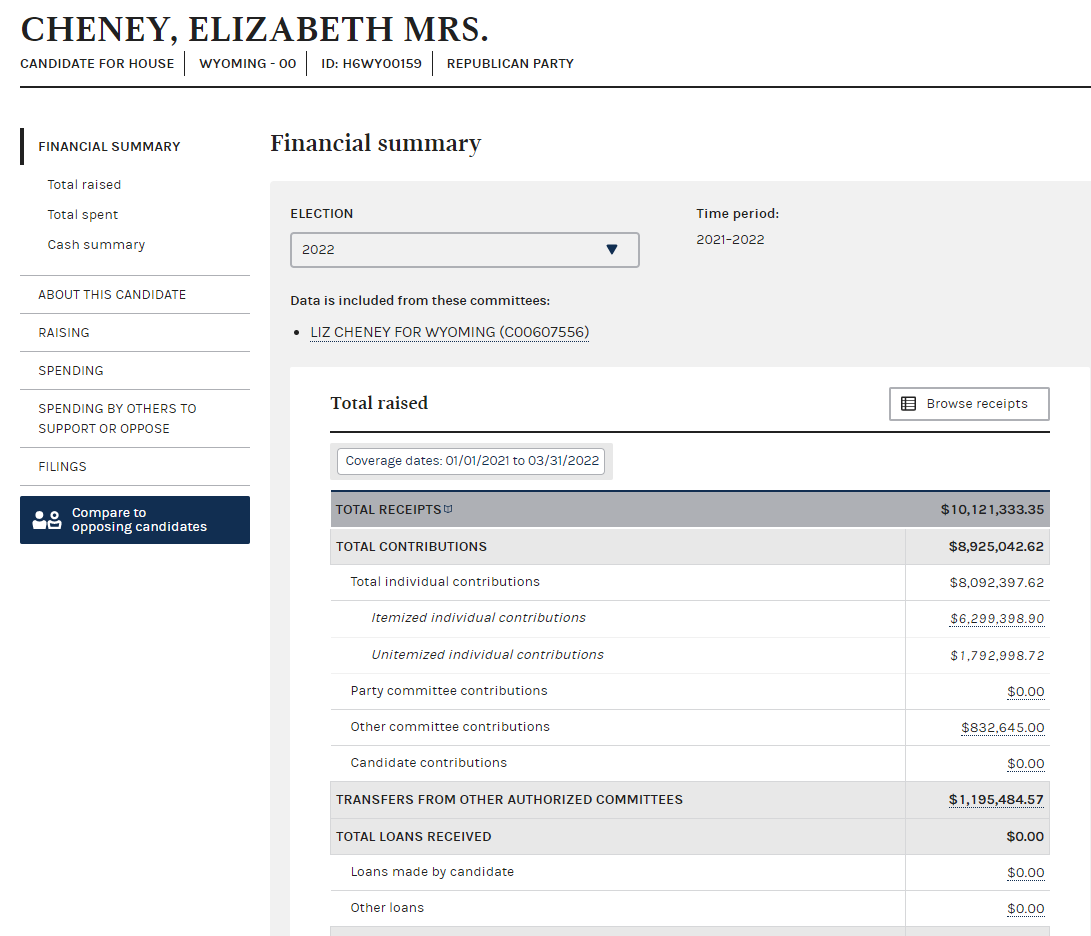The image size is (1091, 936).
Task: Click Total Receipts value $10,121,333.35
Action: click(992, 509)
